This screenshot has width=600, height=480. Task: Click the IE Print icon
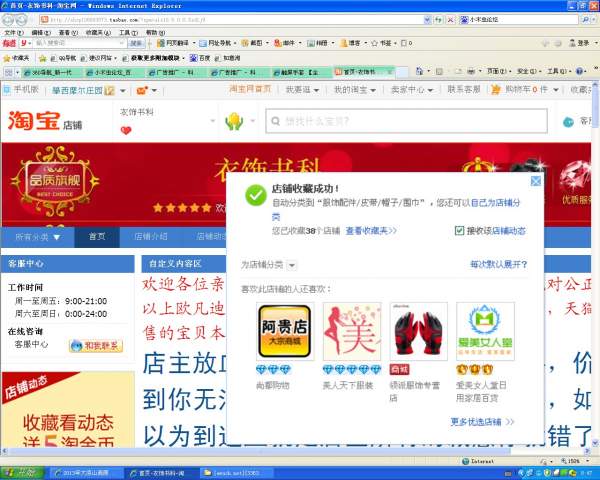(471, 71)
